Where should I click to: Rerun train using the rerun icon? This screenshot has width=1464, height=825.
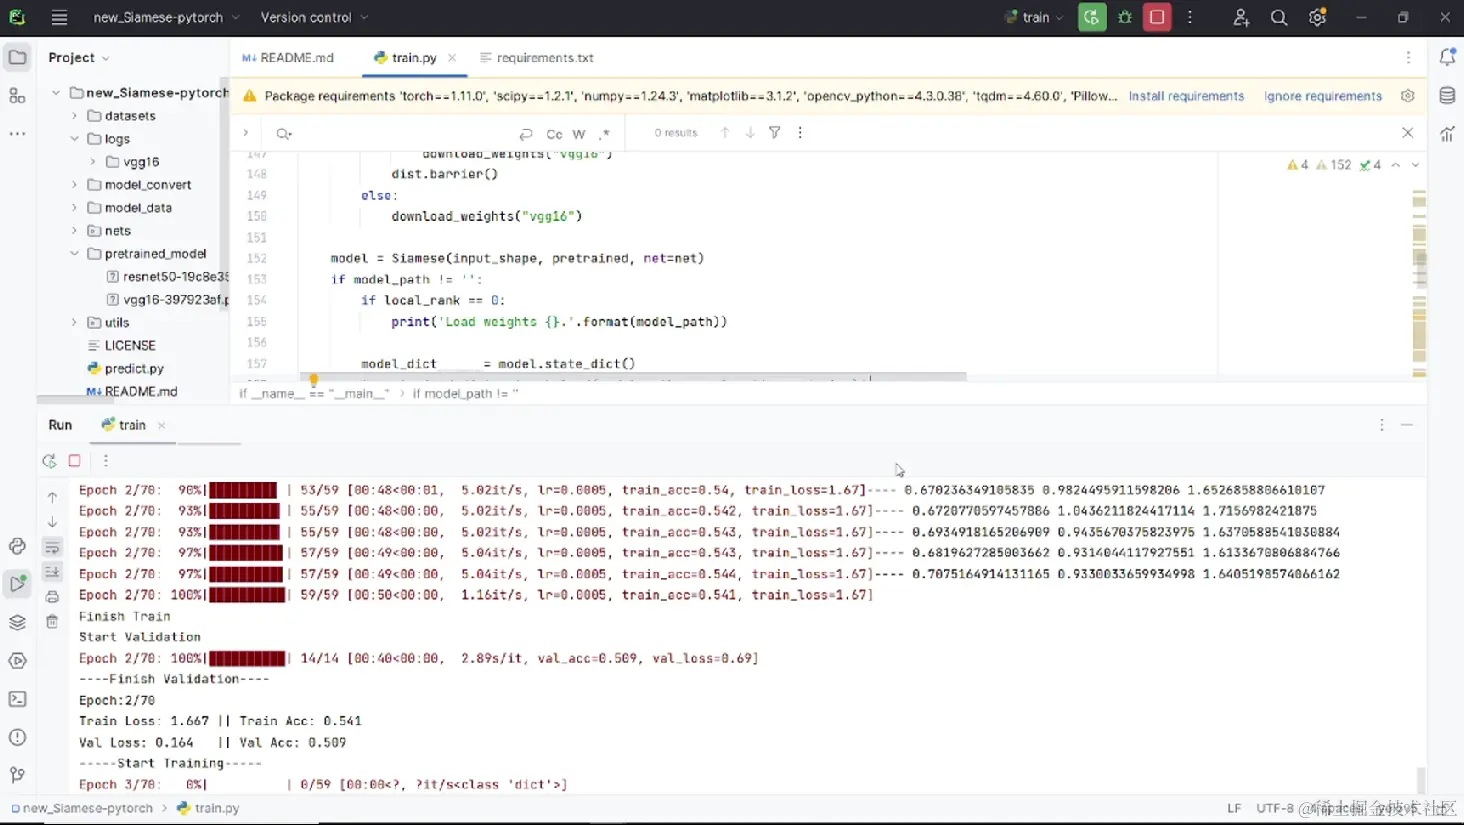coord(49,460)
